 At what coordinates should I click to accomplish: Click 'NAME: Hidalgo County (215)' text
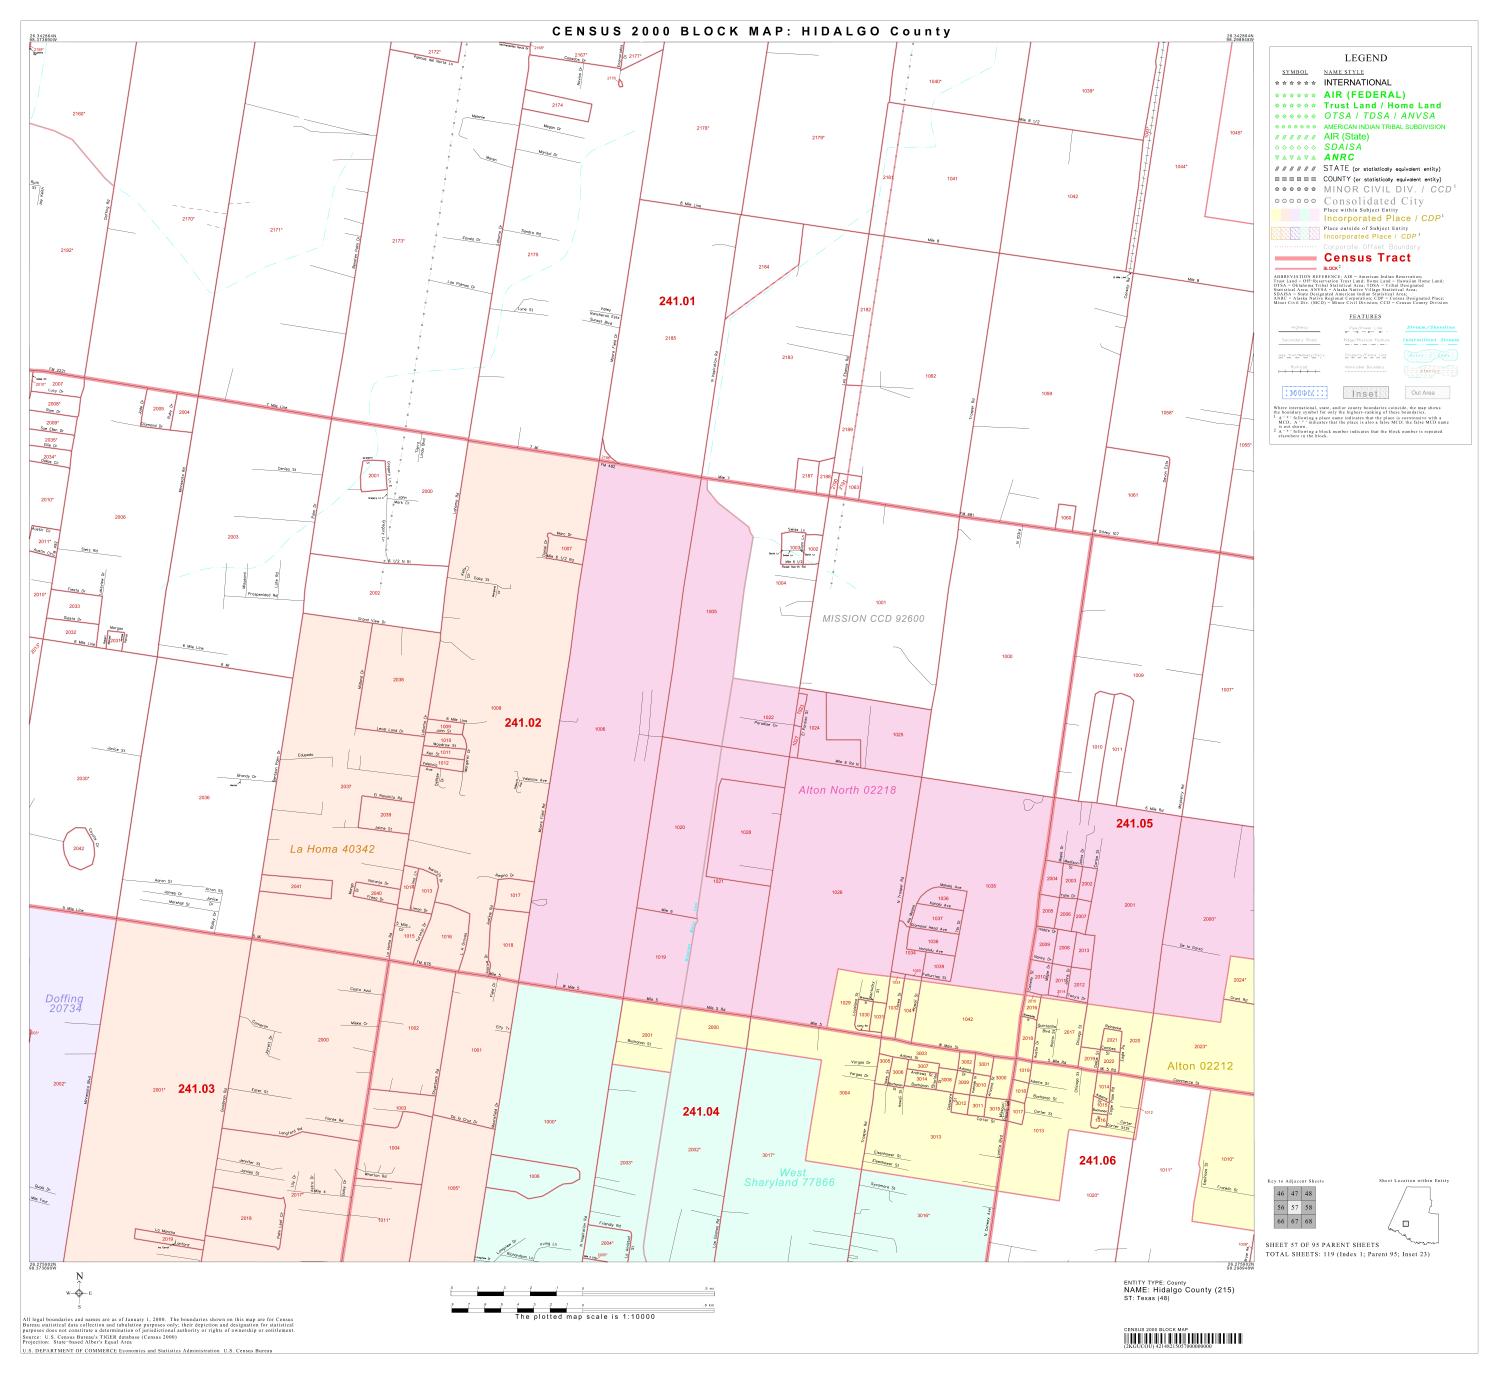(x=1179, y=1290)
